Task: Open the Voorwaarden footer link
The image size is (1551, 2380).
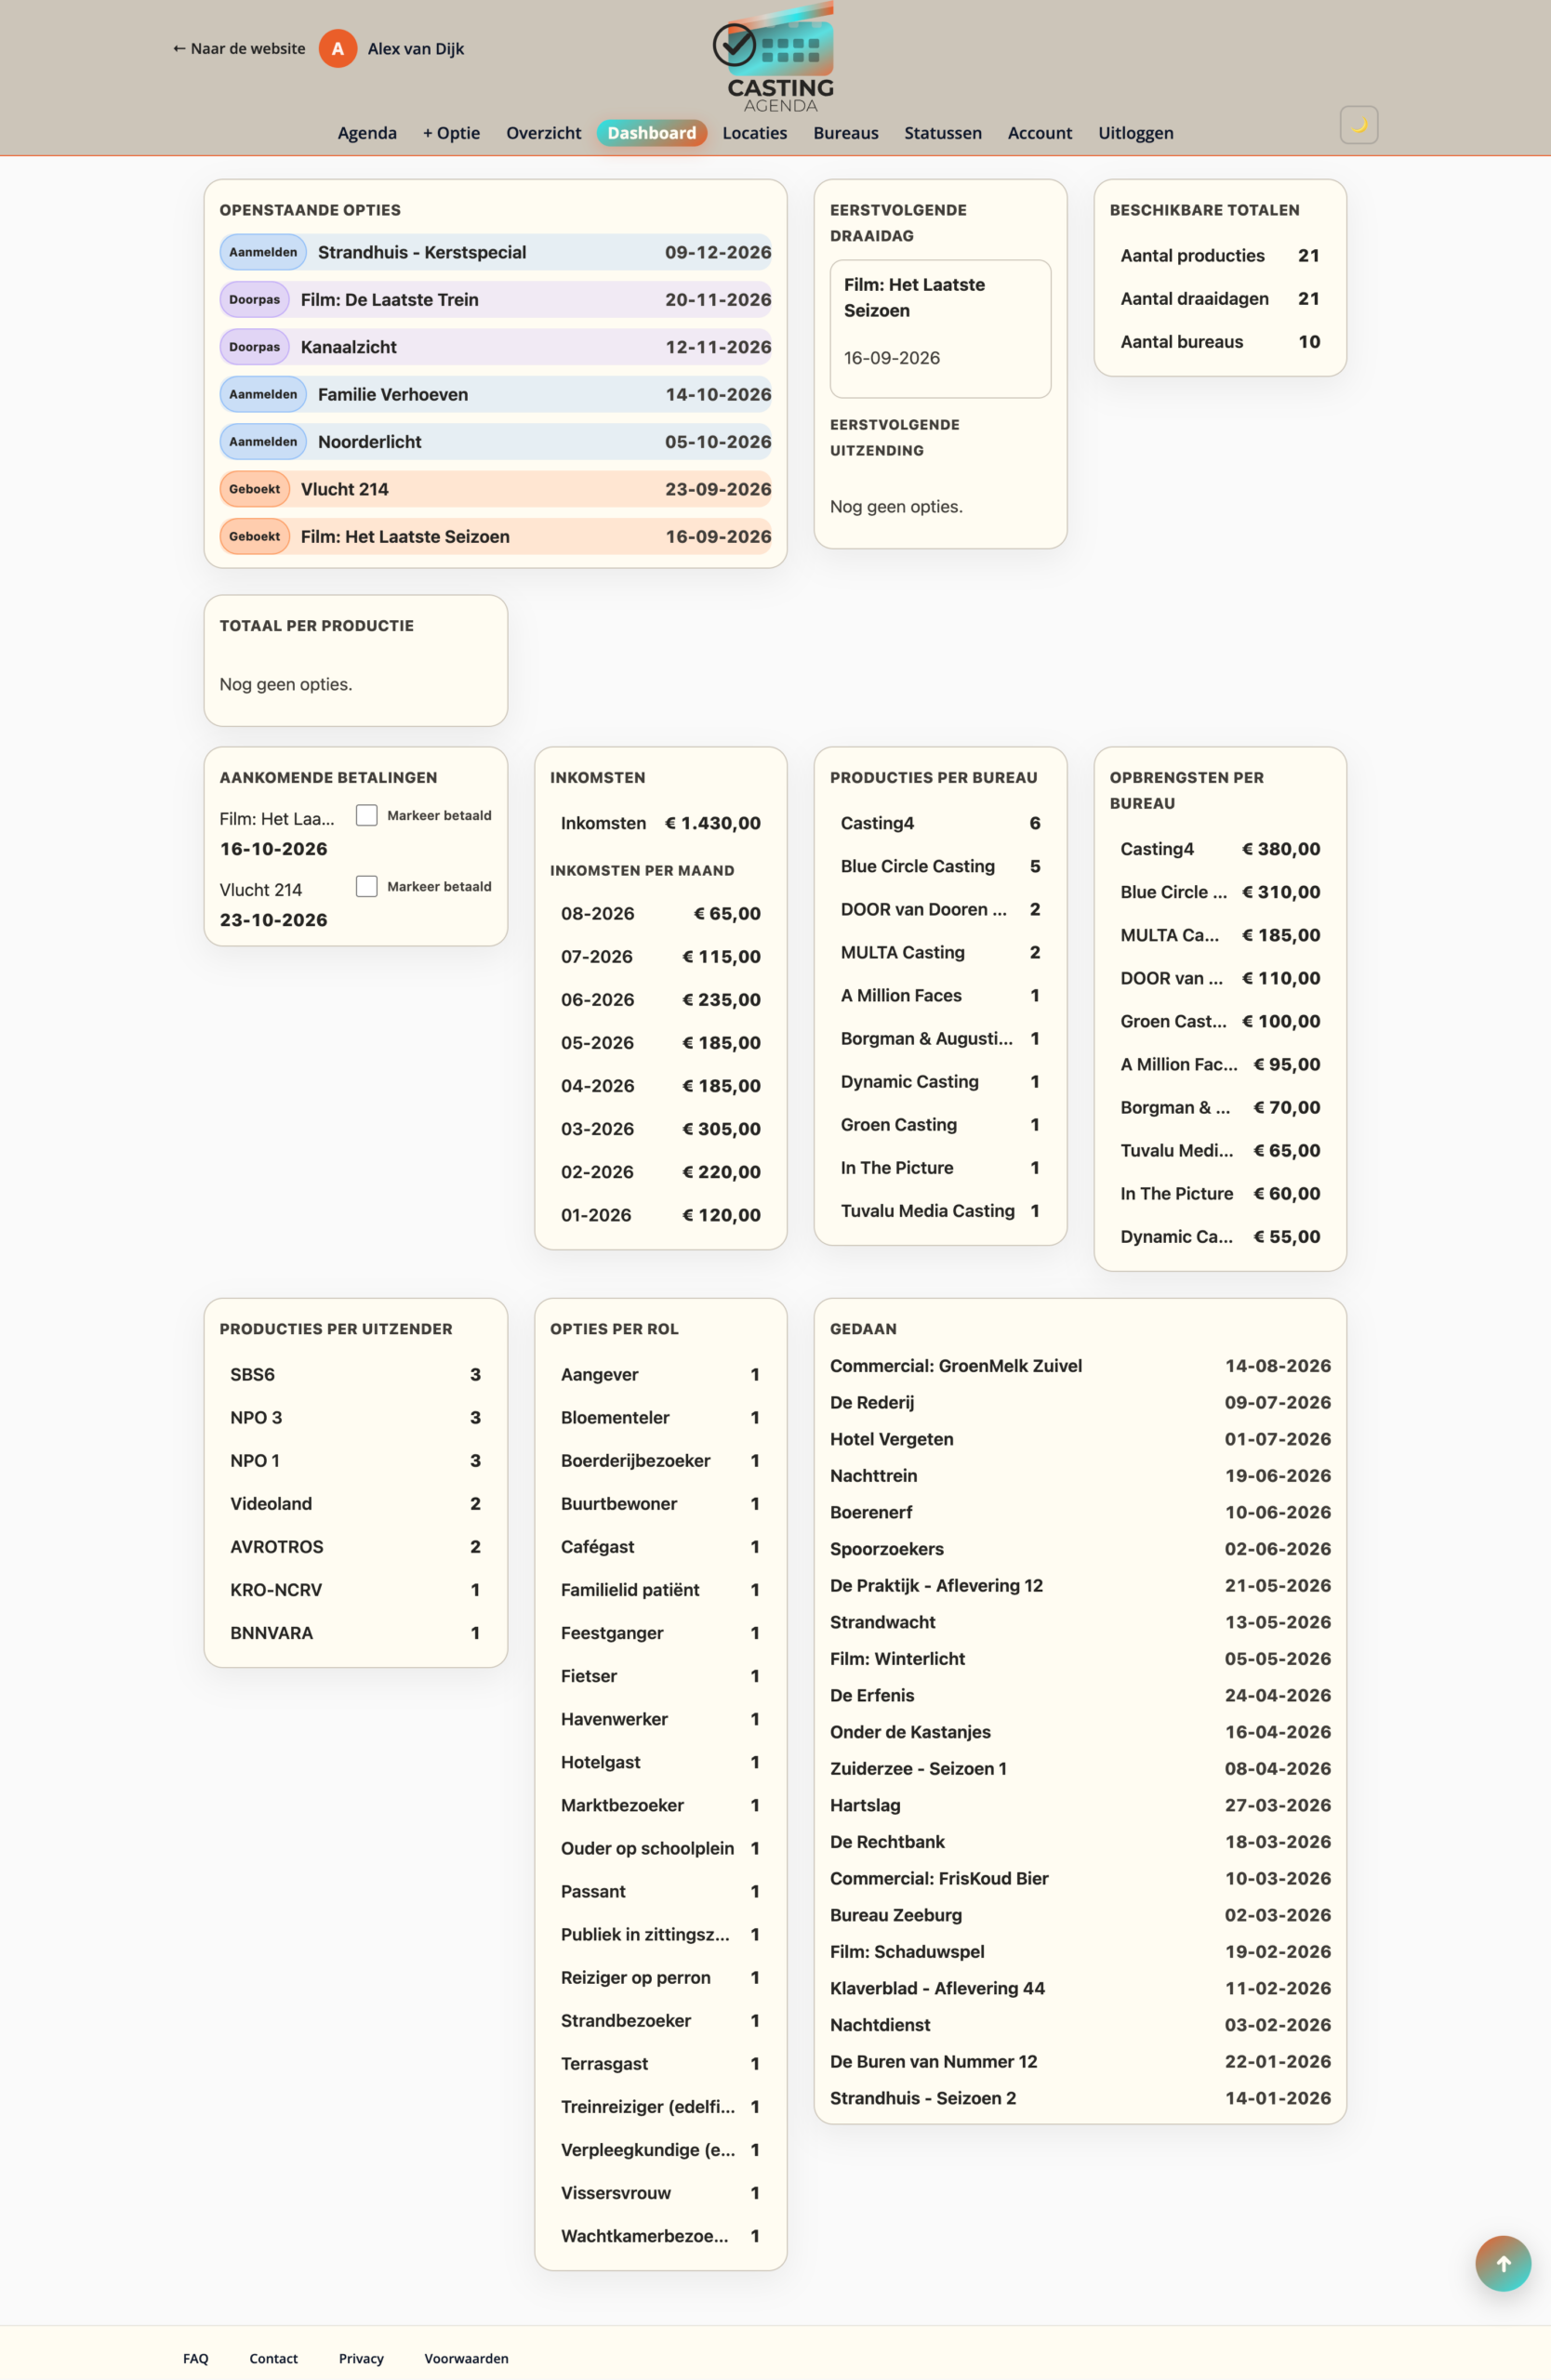Action: [466, 2358]
